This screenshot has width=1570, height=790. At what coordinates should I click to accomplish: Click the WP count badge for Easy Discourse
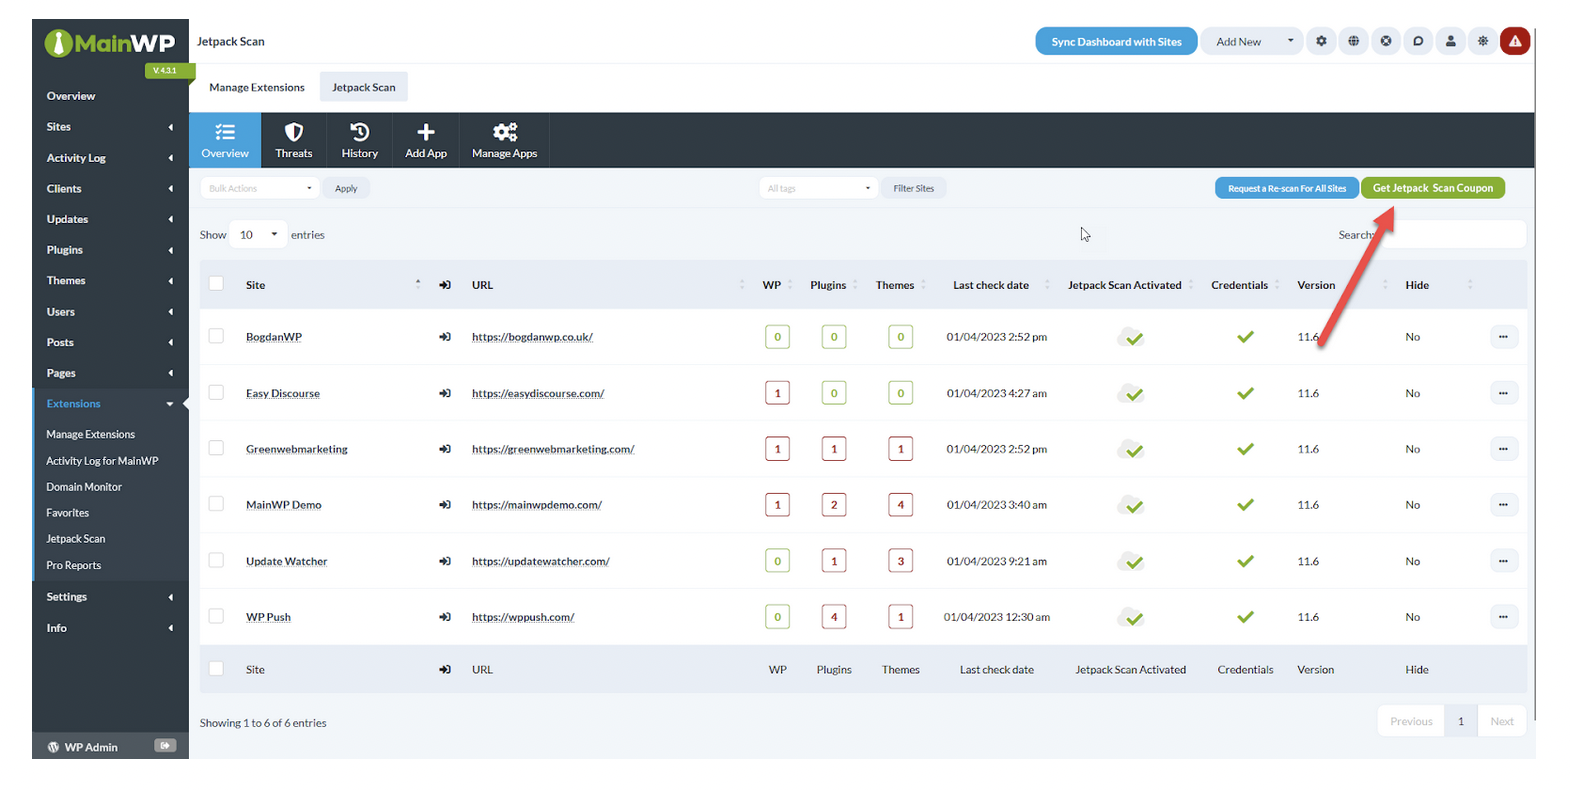(777, 393)
